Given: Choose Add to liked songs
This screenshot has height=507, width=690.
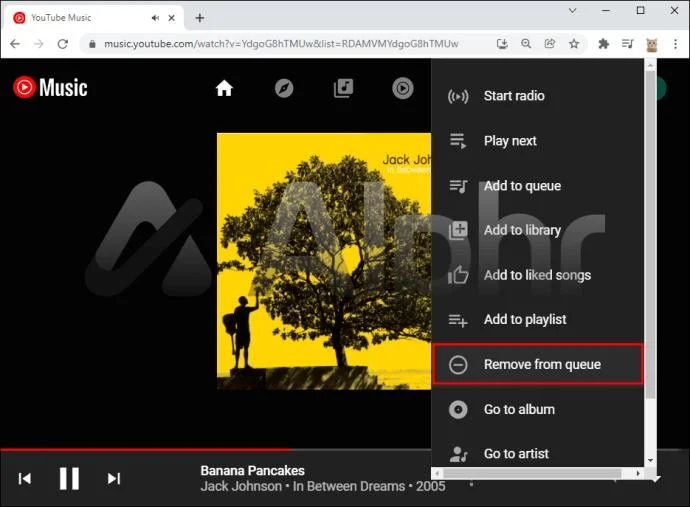Looking at the screenshot, I should pos(537,275).
